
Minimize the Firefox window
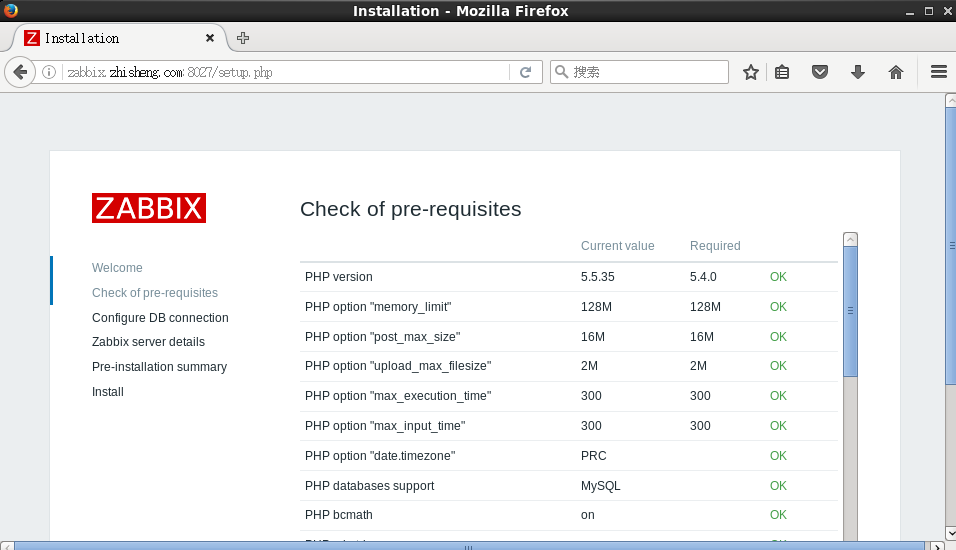tap(910, 11)
